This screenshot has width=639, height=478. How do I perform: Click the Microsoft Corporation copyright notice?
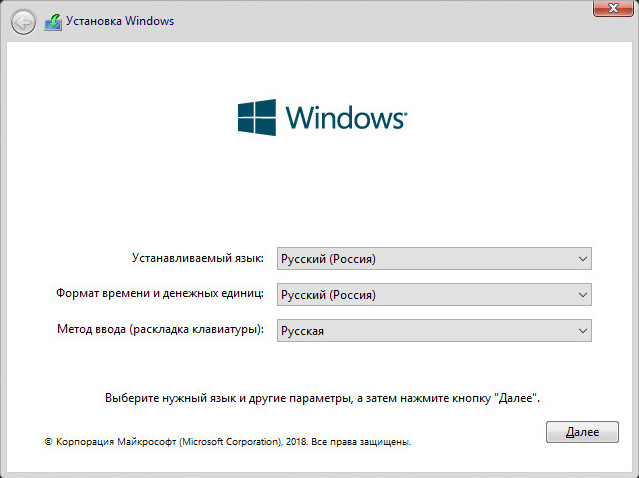(x=228, y=442)
